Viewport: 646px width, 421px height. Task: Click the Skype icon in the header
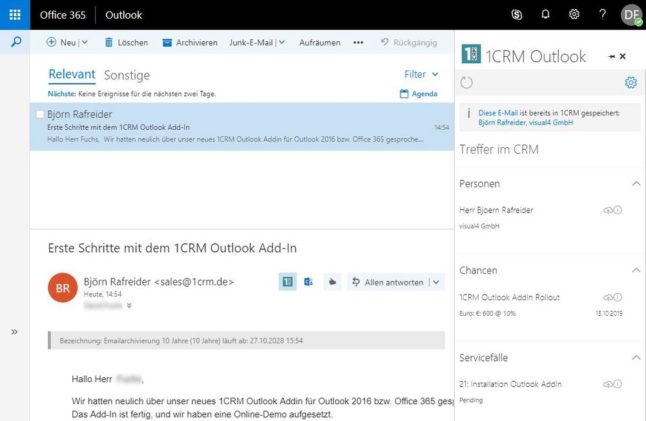pyautogui.click(x=517, y=15)
